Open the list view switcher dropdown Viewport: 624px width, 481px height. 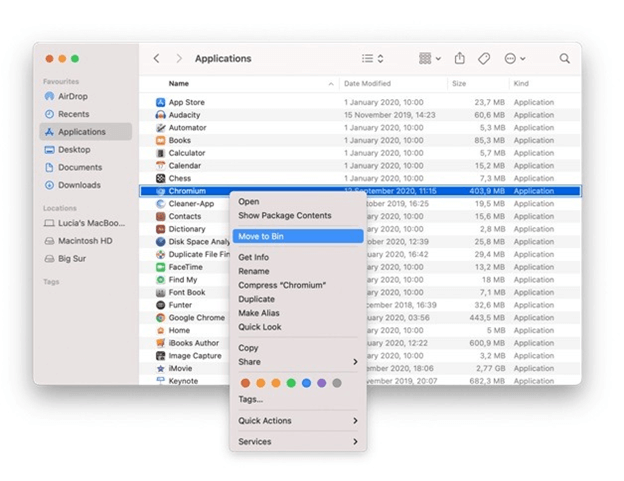(x=373, y=59)
